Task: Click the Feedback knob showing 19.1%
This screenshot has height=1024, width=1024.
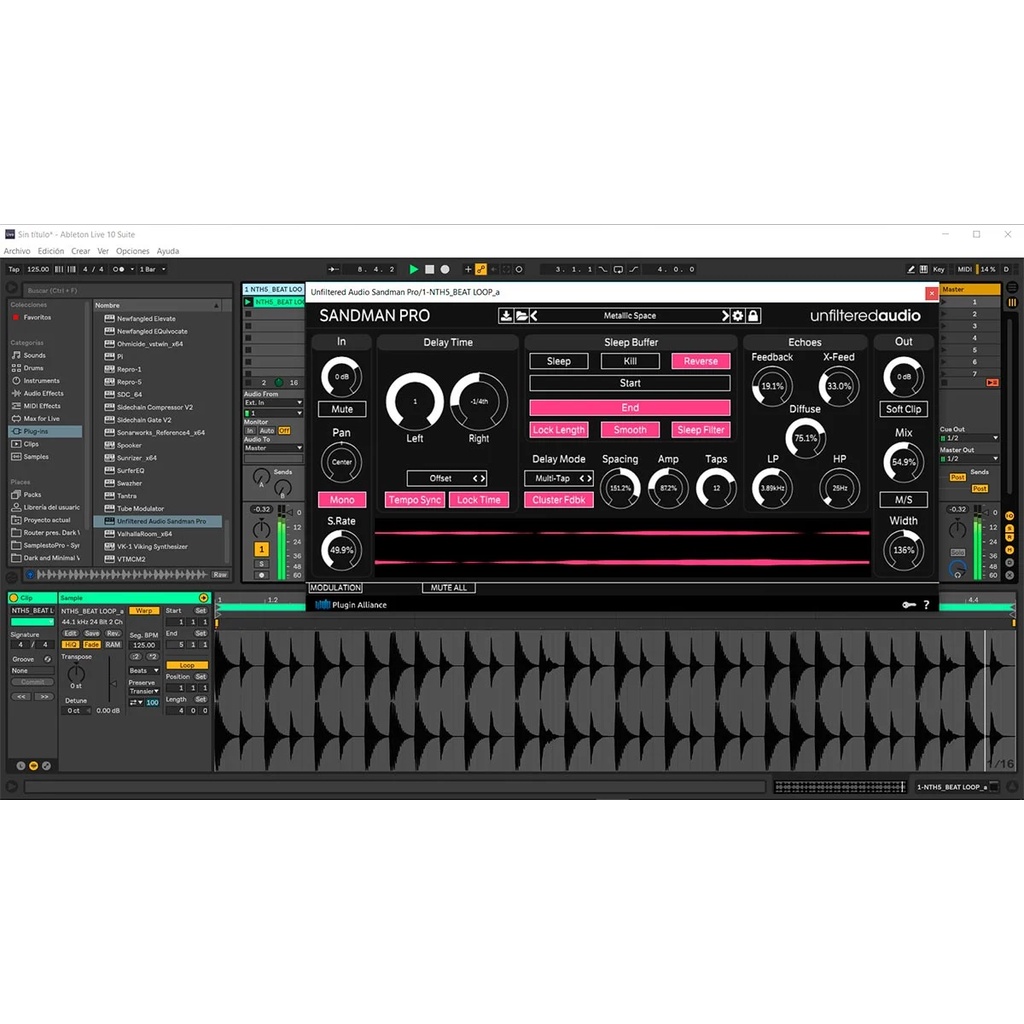Action: coord(772,386)
